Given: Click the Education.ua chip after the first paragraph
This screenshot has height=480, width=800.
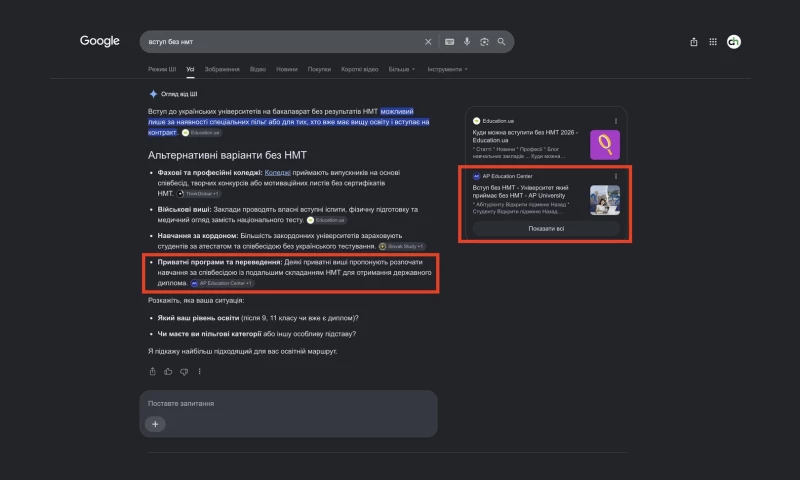Looking at the screenshot, I should 202,133.
